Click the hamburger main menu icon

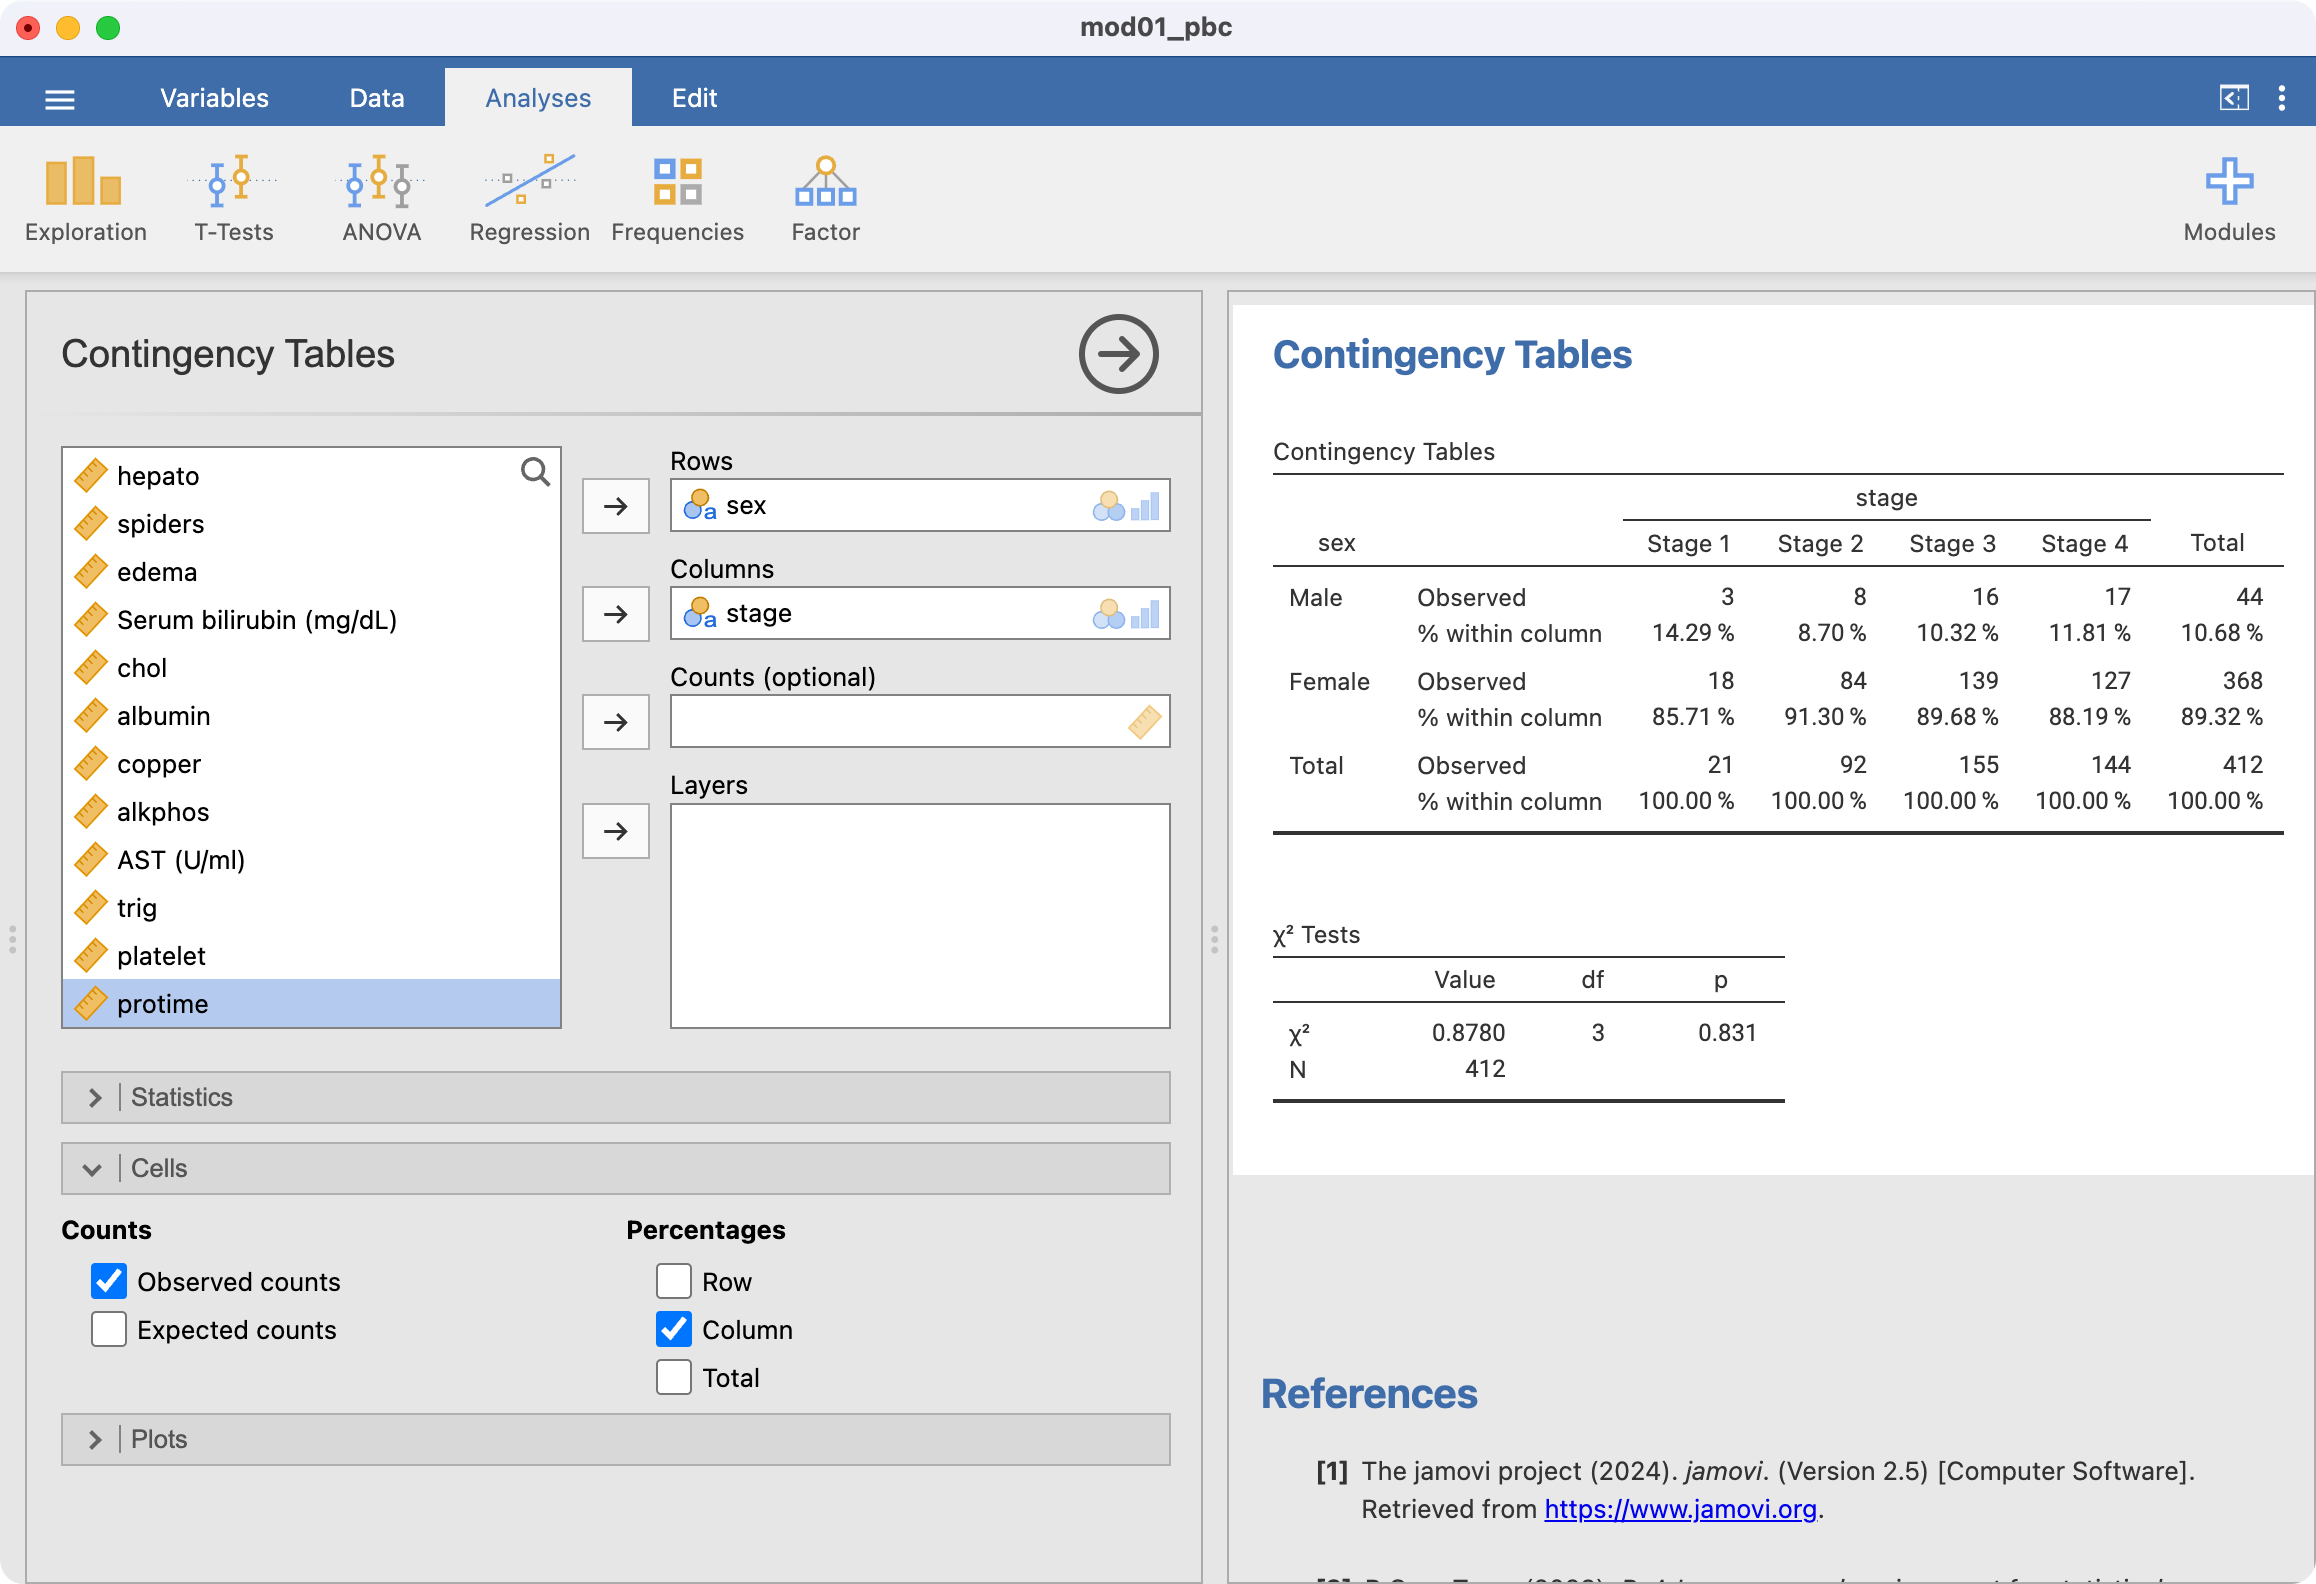click(x=60, y=99)
